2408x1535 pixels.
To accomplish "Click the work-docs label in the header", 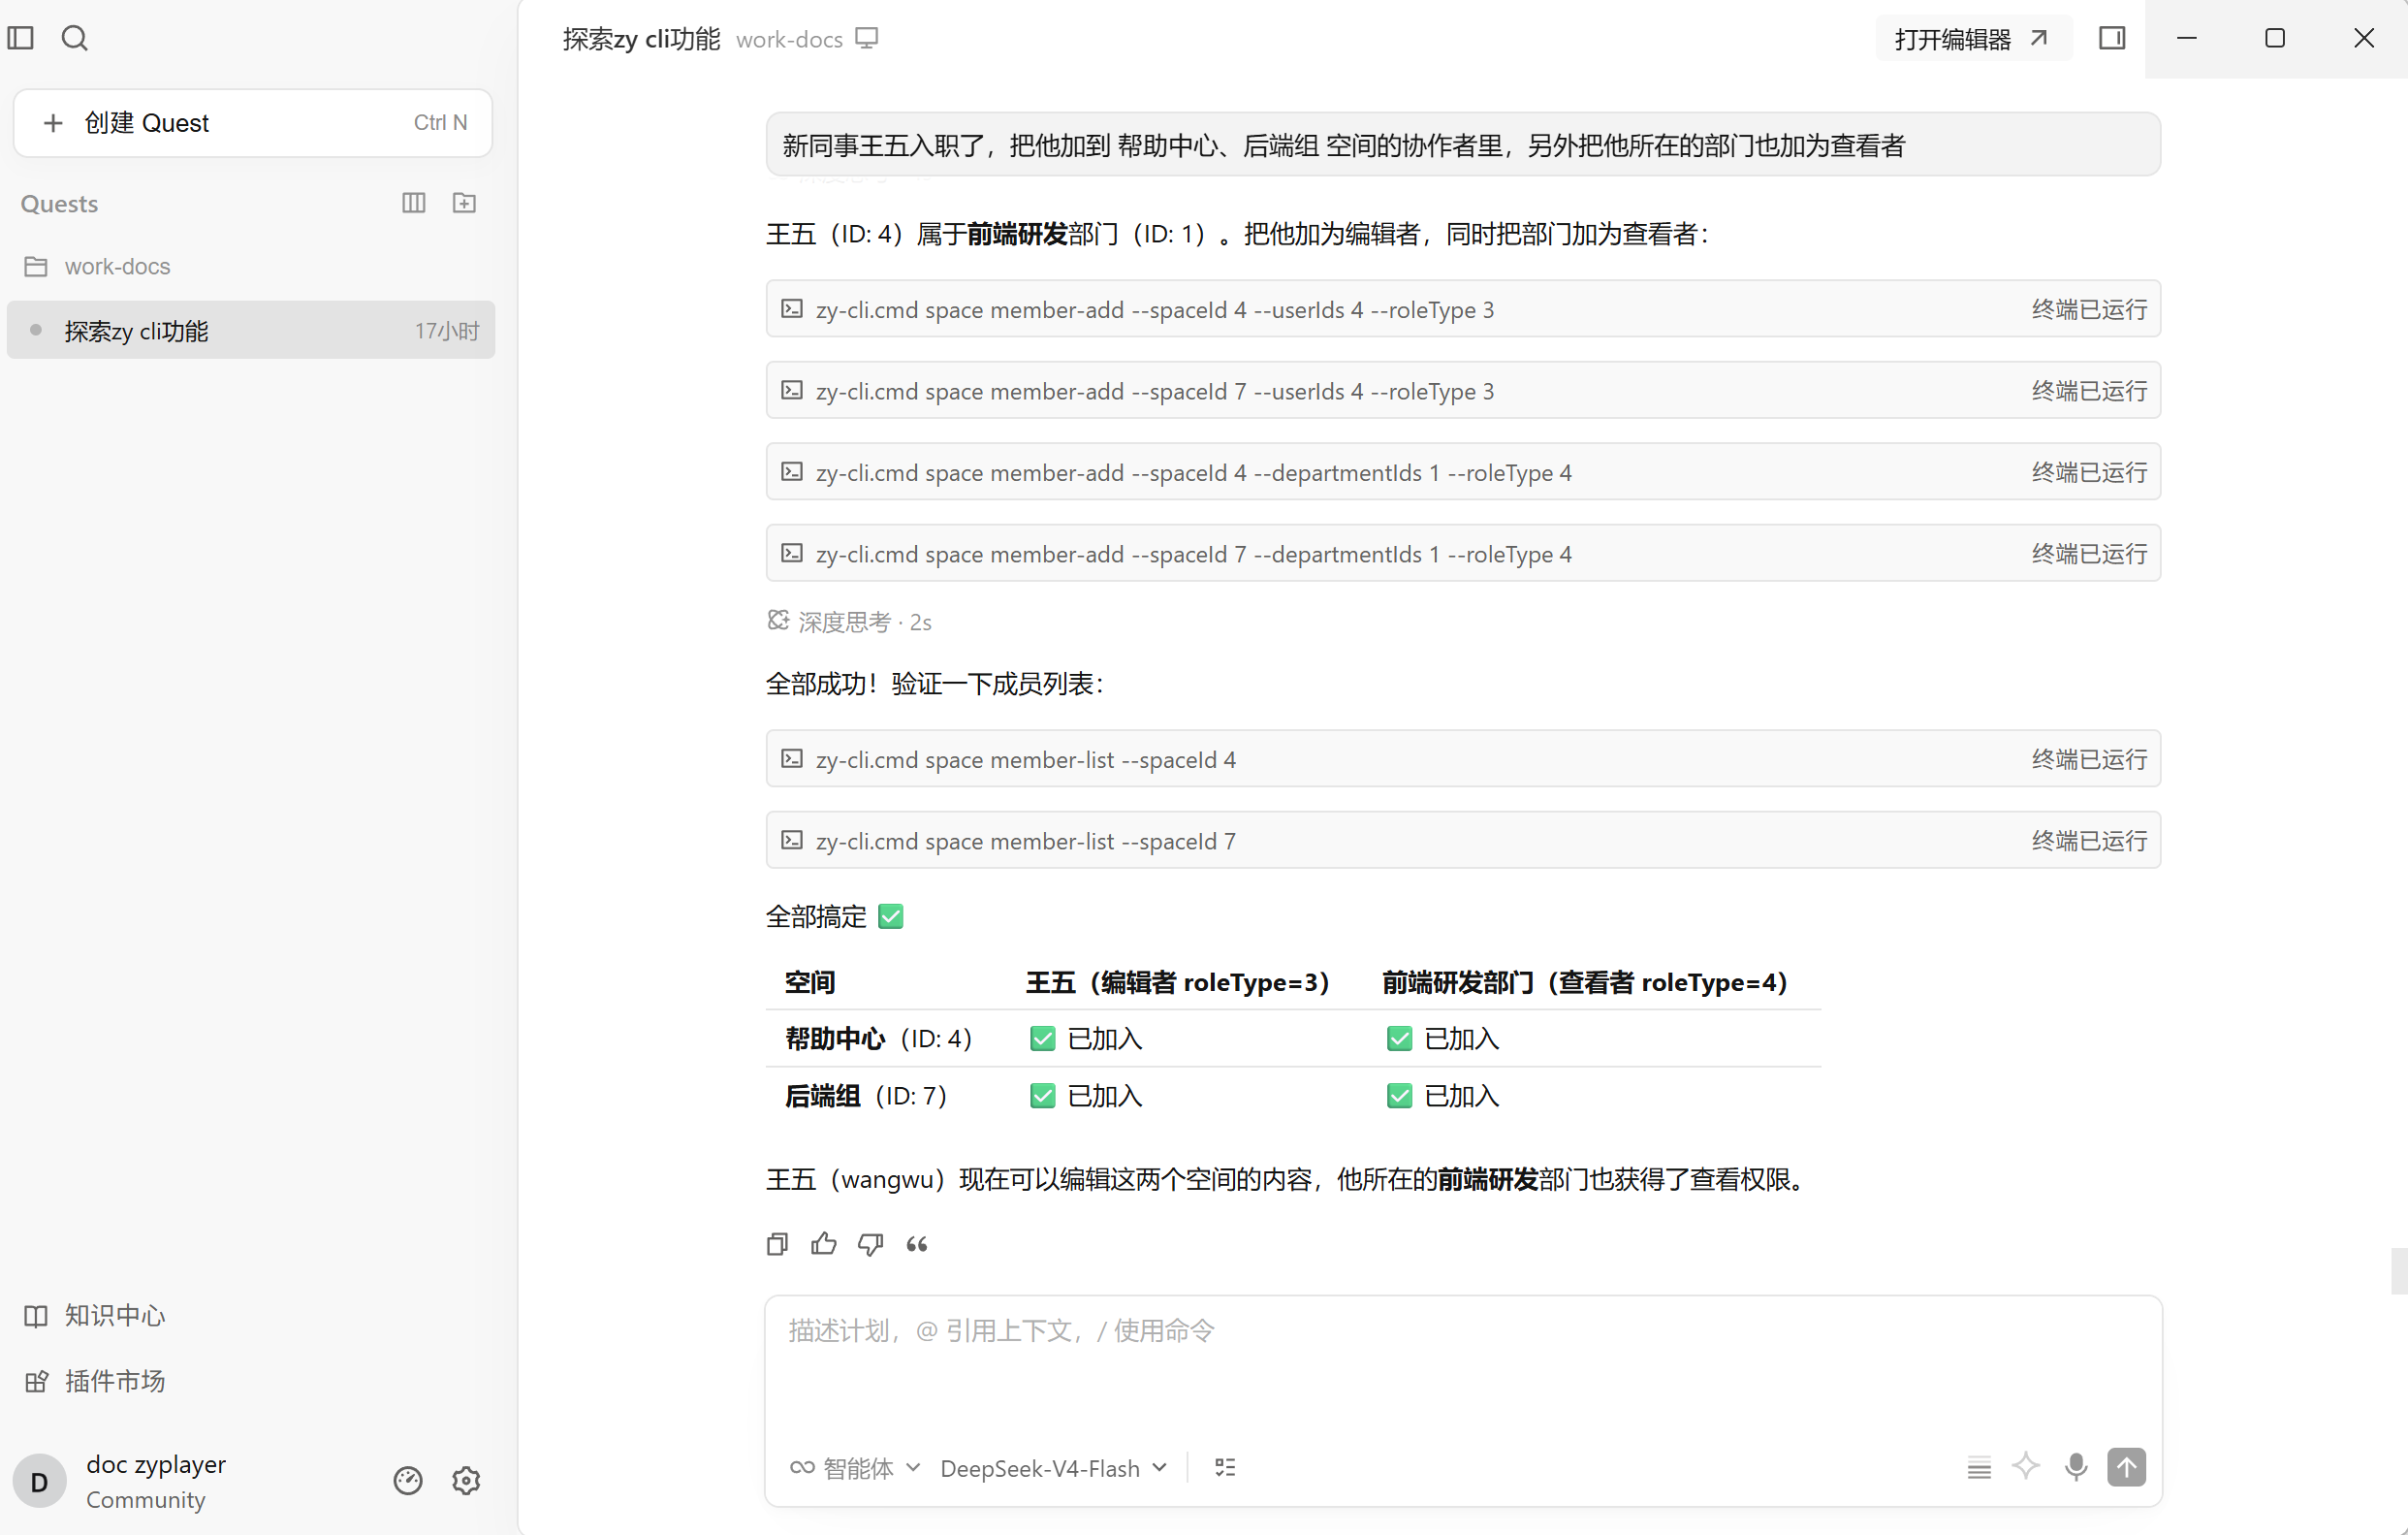I will point(789,39).
